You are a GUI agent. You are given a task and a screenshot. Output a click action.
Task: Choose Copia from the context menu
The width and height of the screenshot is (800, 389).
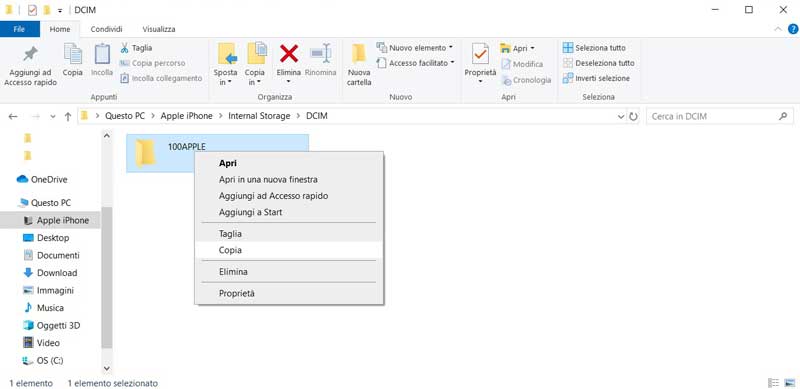click(289, 250)
